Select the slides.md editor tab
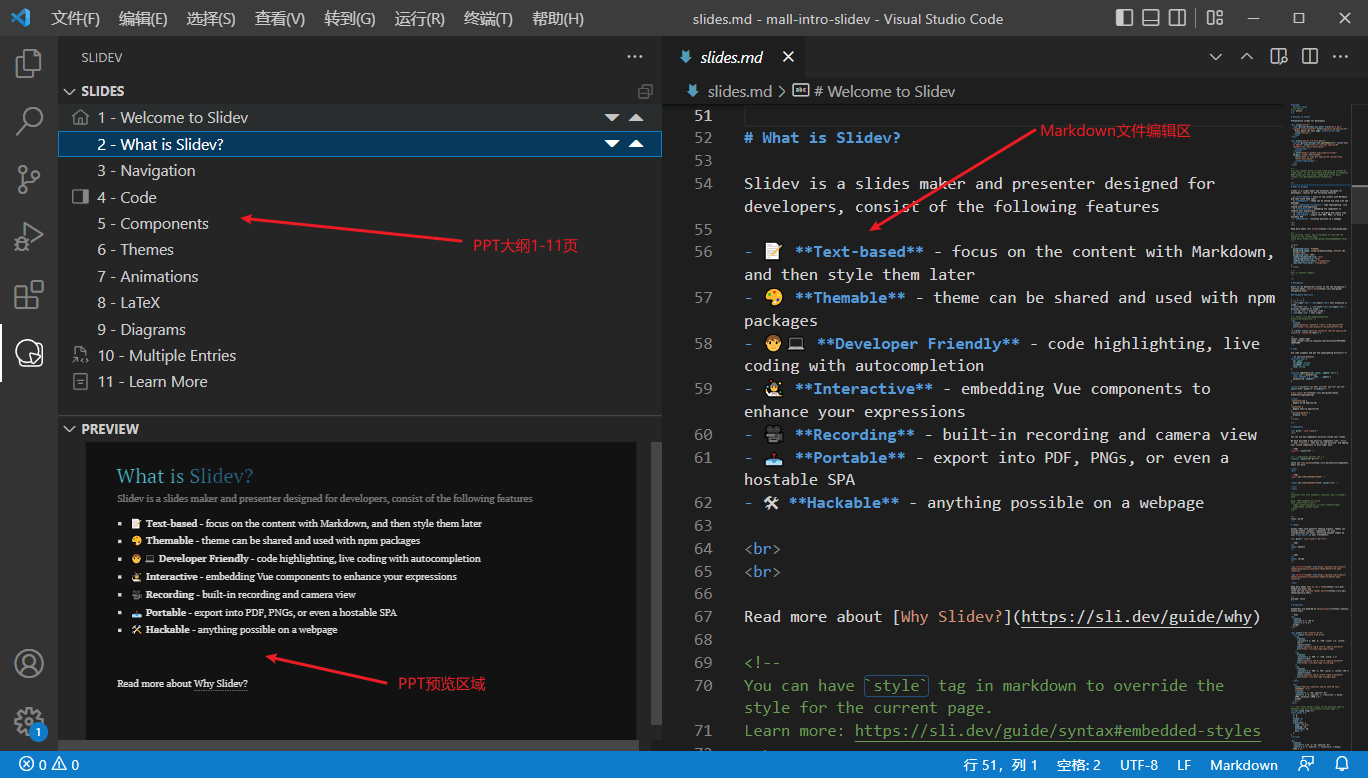This screenshot has width=1368, height=778. (x=732, y=57)
